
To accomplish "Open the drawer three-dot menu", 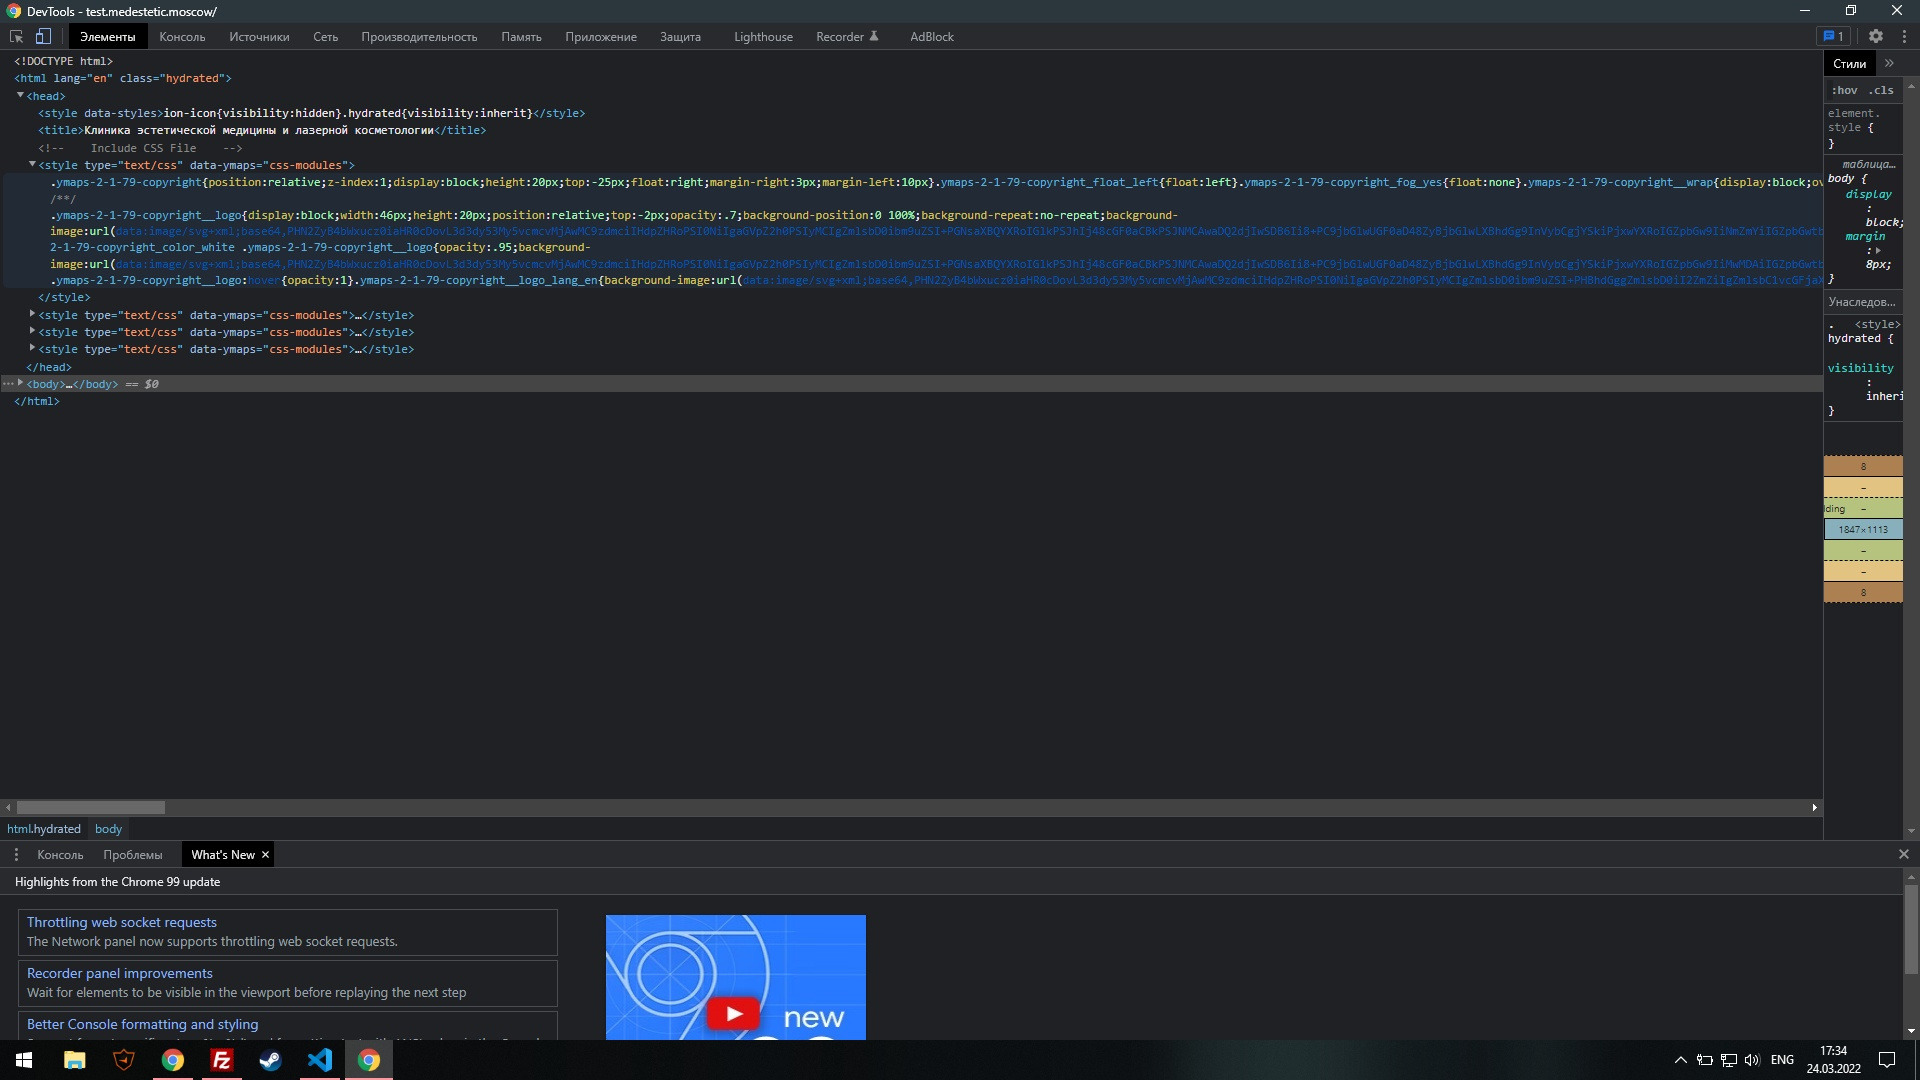I will pos(16,855).
